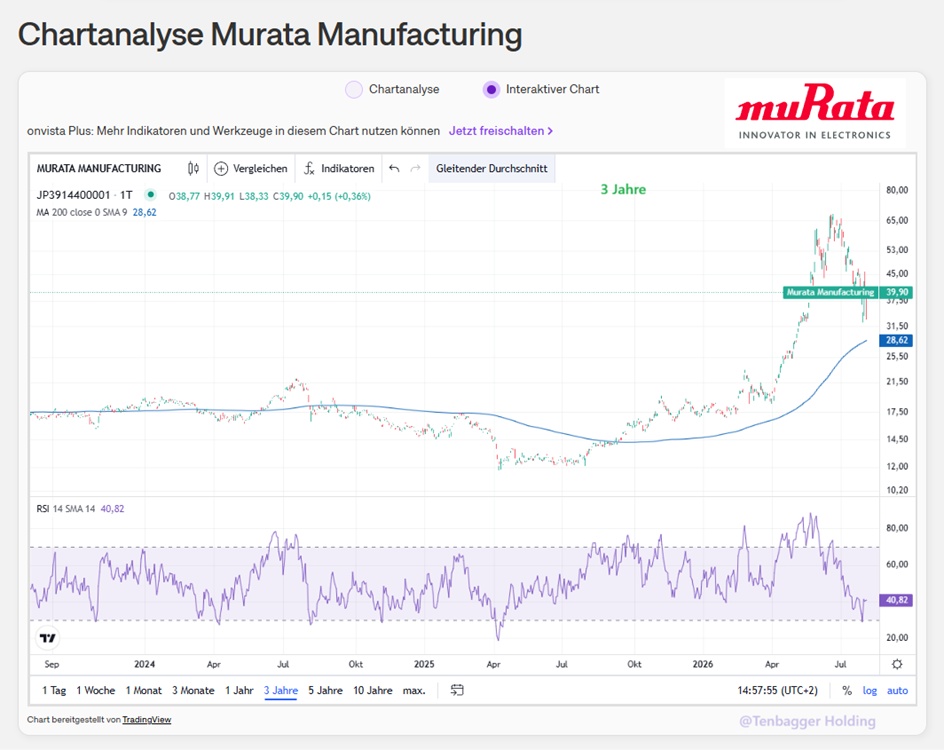
Task: Toggle percent scale mode
Action: (x=847, y=690)
